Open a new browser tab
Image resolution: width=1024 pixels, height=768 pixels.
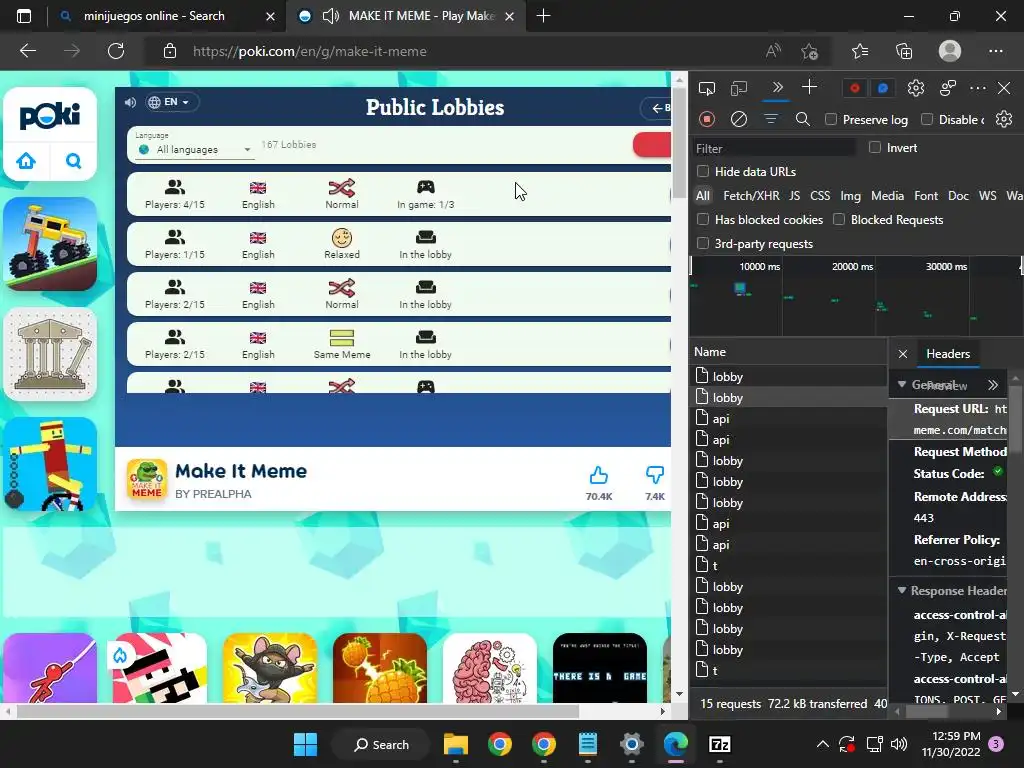click(543, 16)
